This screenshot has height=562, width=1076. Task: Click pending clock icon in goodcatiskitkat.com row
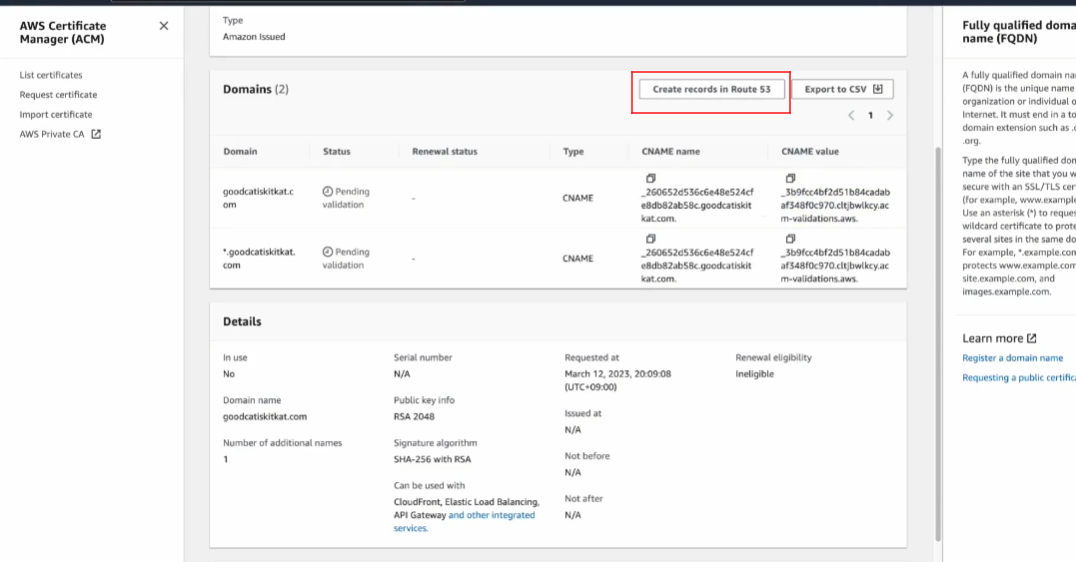(328, 191)
